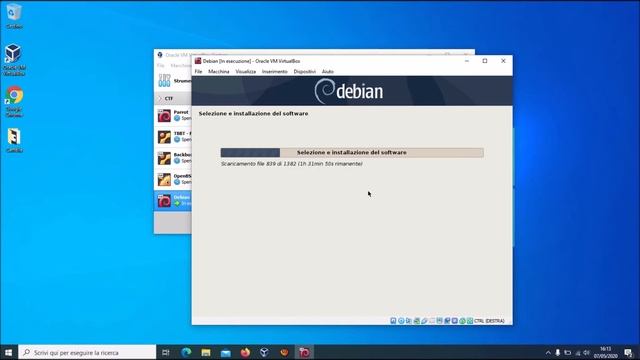Screen dimensions: 640x360
Task: Open File menu in VirtualBox Manager window
Action: (160, 65)
